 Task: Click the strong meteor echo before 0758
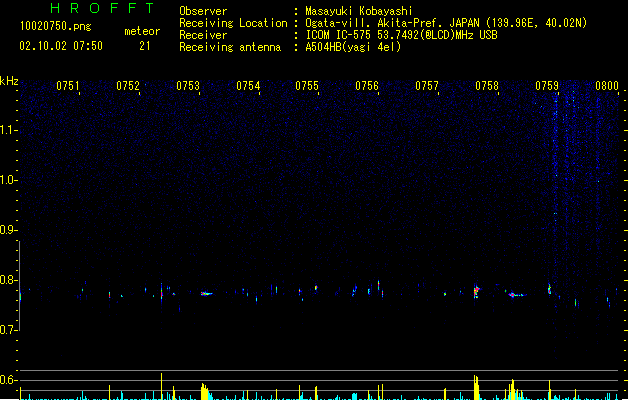click(x=476, y=291)
